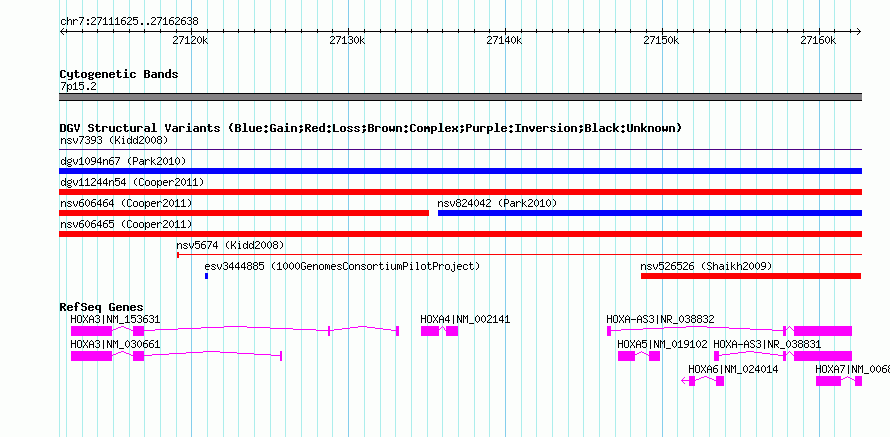Click the first exon of HOXA3 NM_030661

[x=91, y=356]
